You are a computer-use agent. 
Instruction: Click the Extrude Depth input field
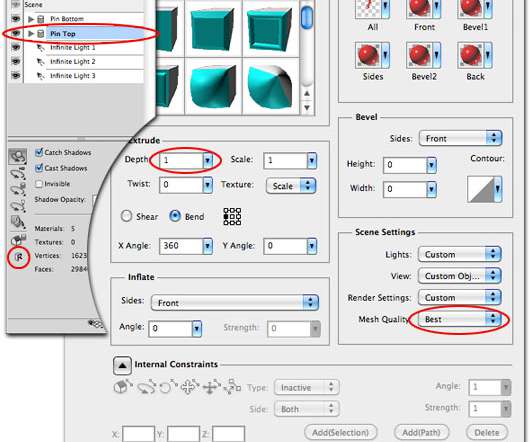coord(181,160)
